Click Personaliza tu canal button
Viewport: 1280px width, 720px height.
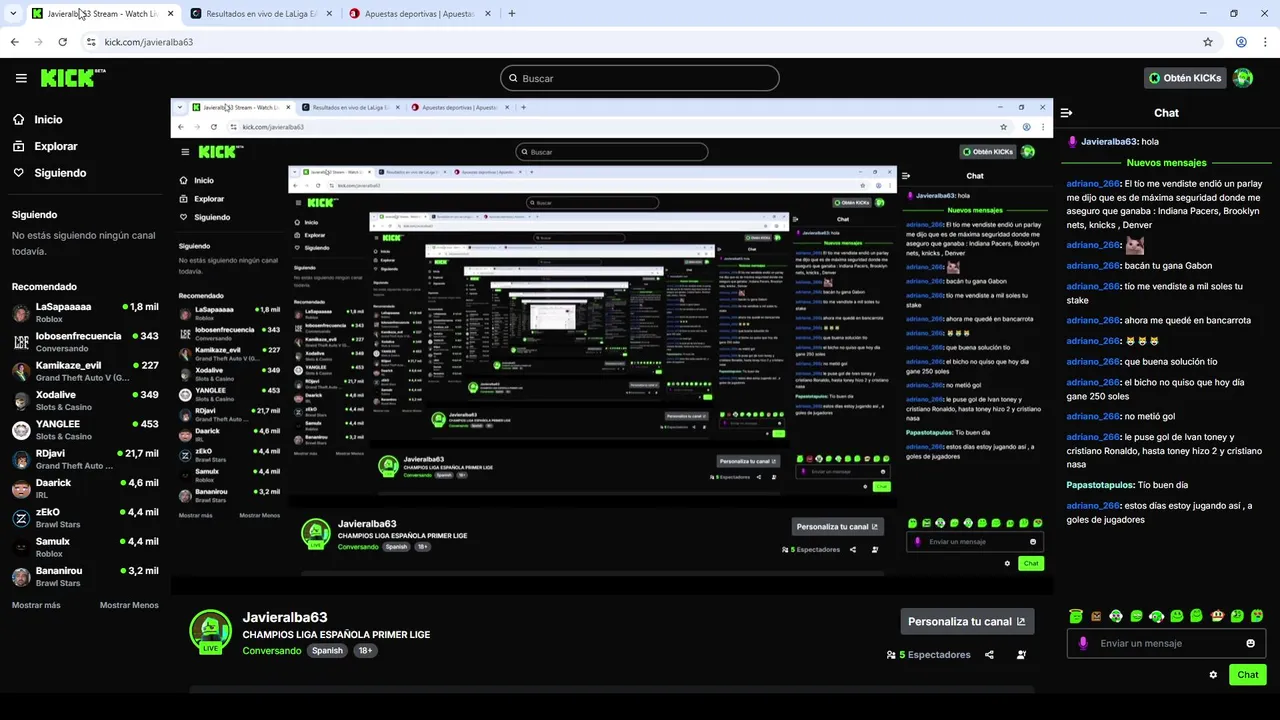[967, 621]
